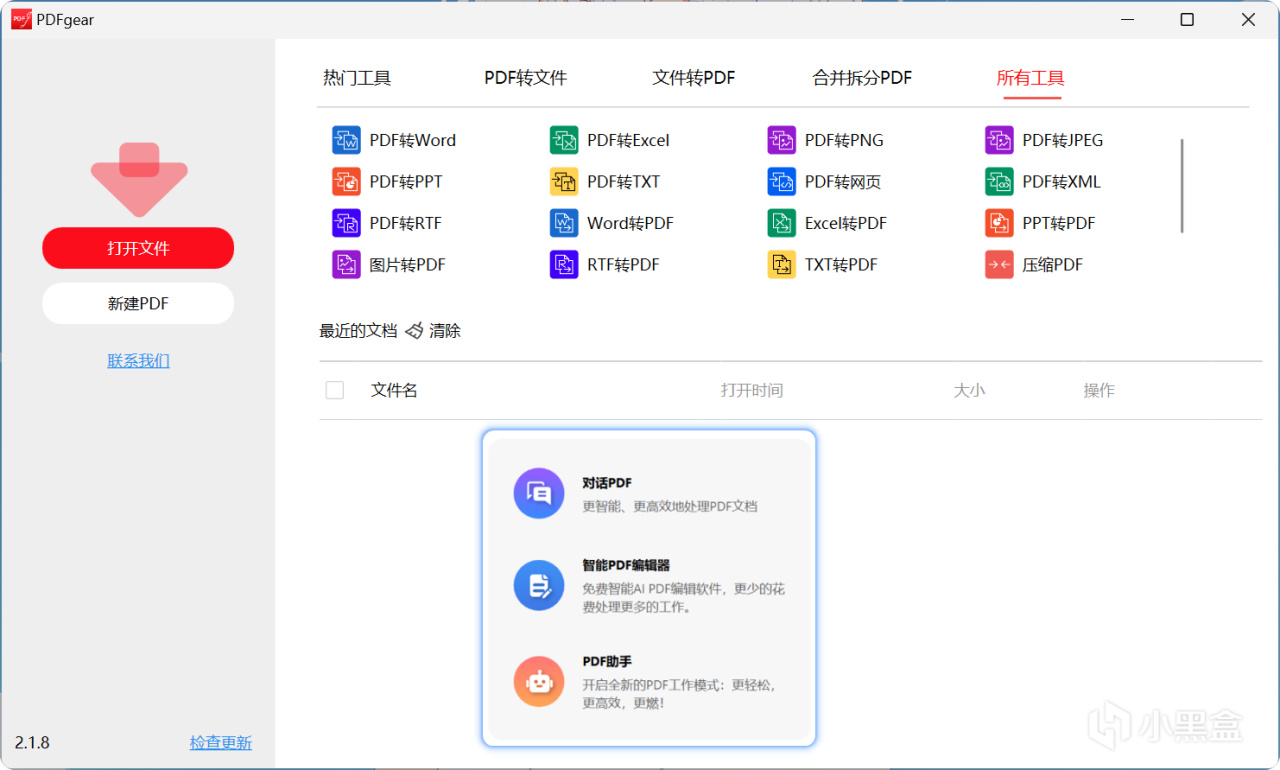The image size is (1280, 770).
Task: Click the 打开时间 column header
Action: 752,390
